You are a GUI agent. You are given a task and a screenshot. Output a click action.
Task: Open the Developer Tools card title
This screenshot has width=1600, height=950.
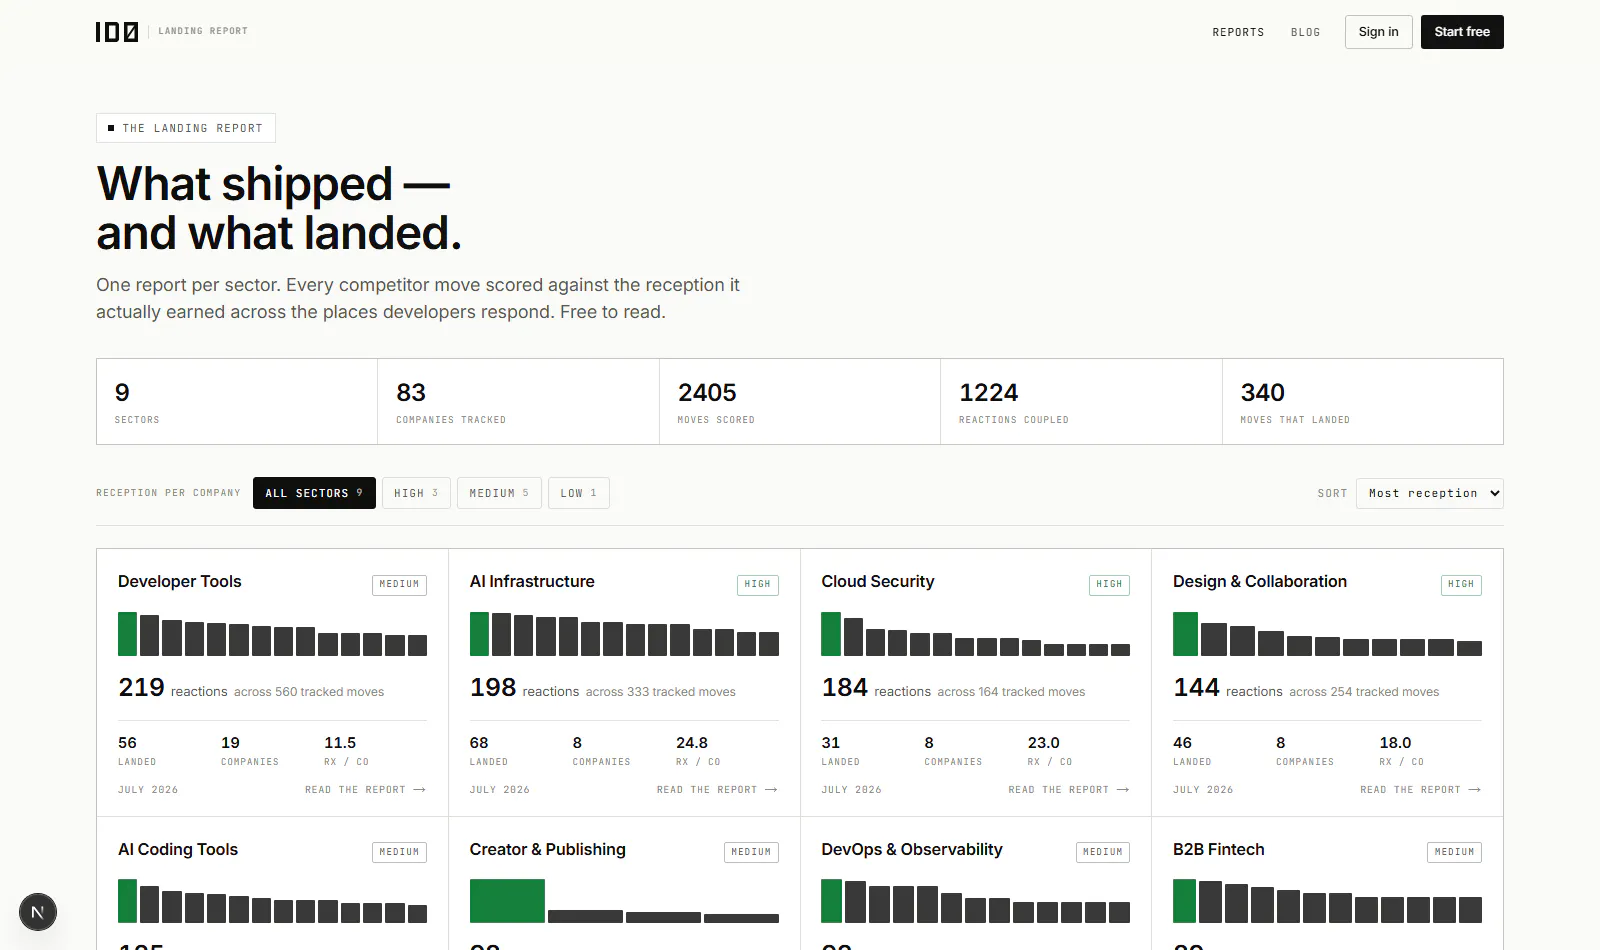180,582
